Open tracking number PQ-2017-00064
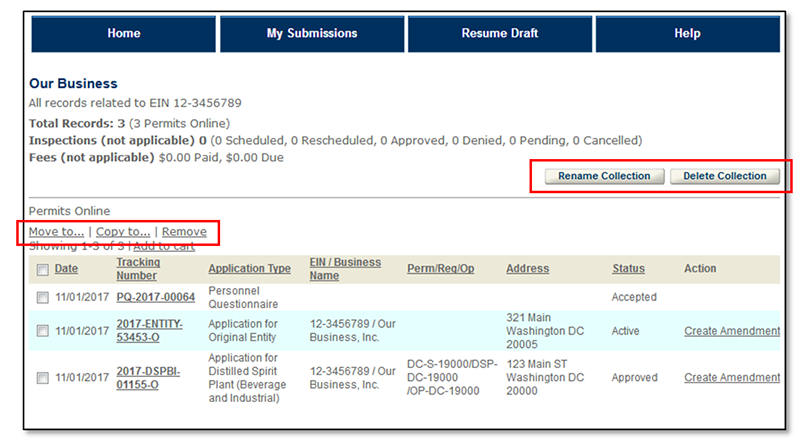 (x=155, y=297)
